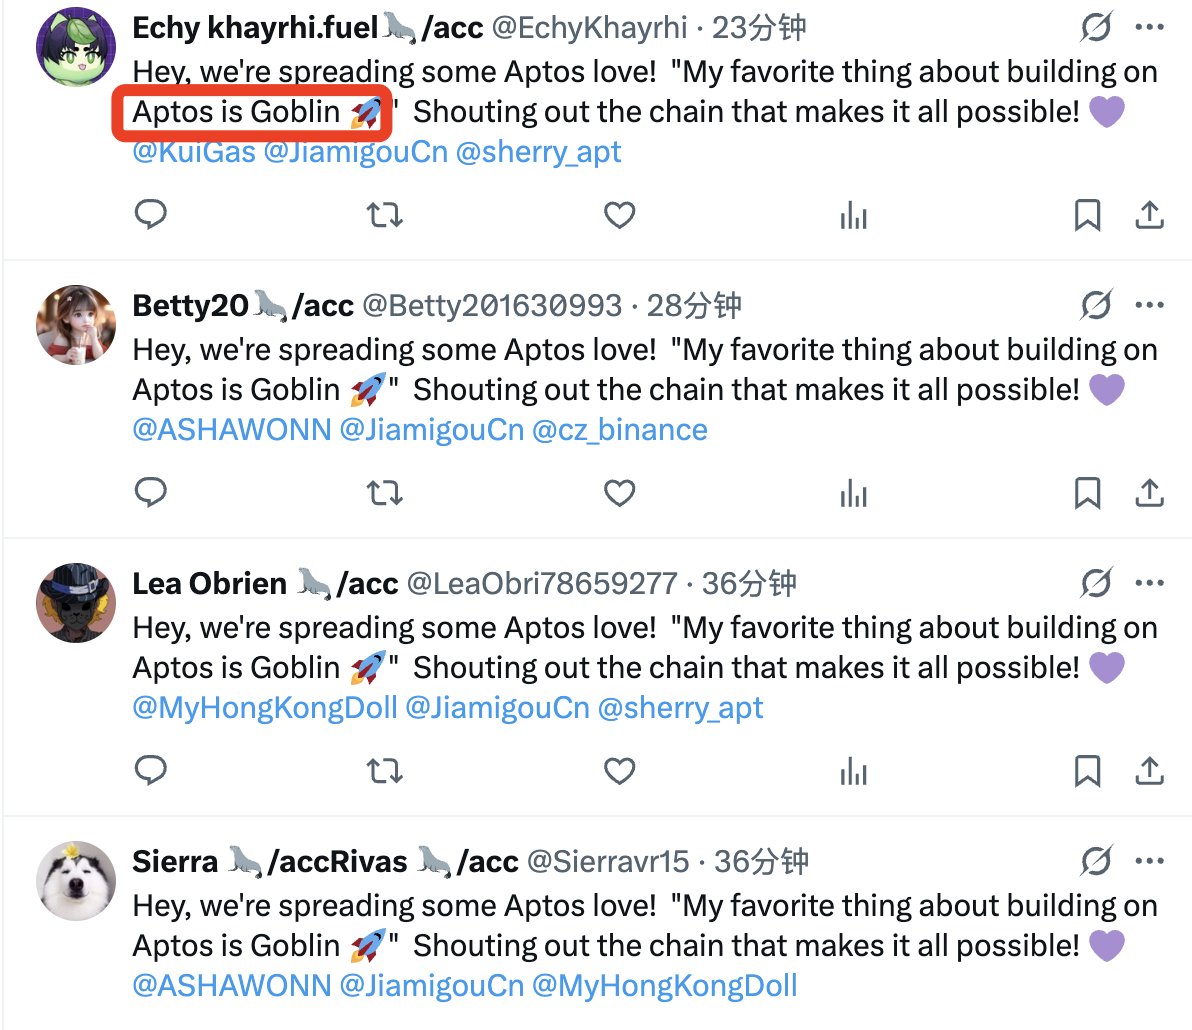Screen dimensions: 1192x1030
Task: Share Lea Obrien's tweet
Action: coord(1150,771)
